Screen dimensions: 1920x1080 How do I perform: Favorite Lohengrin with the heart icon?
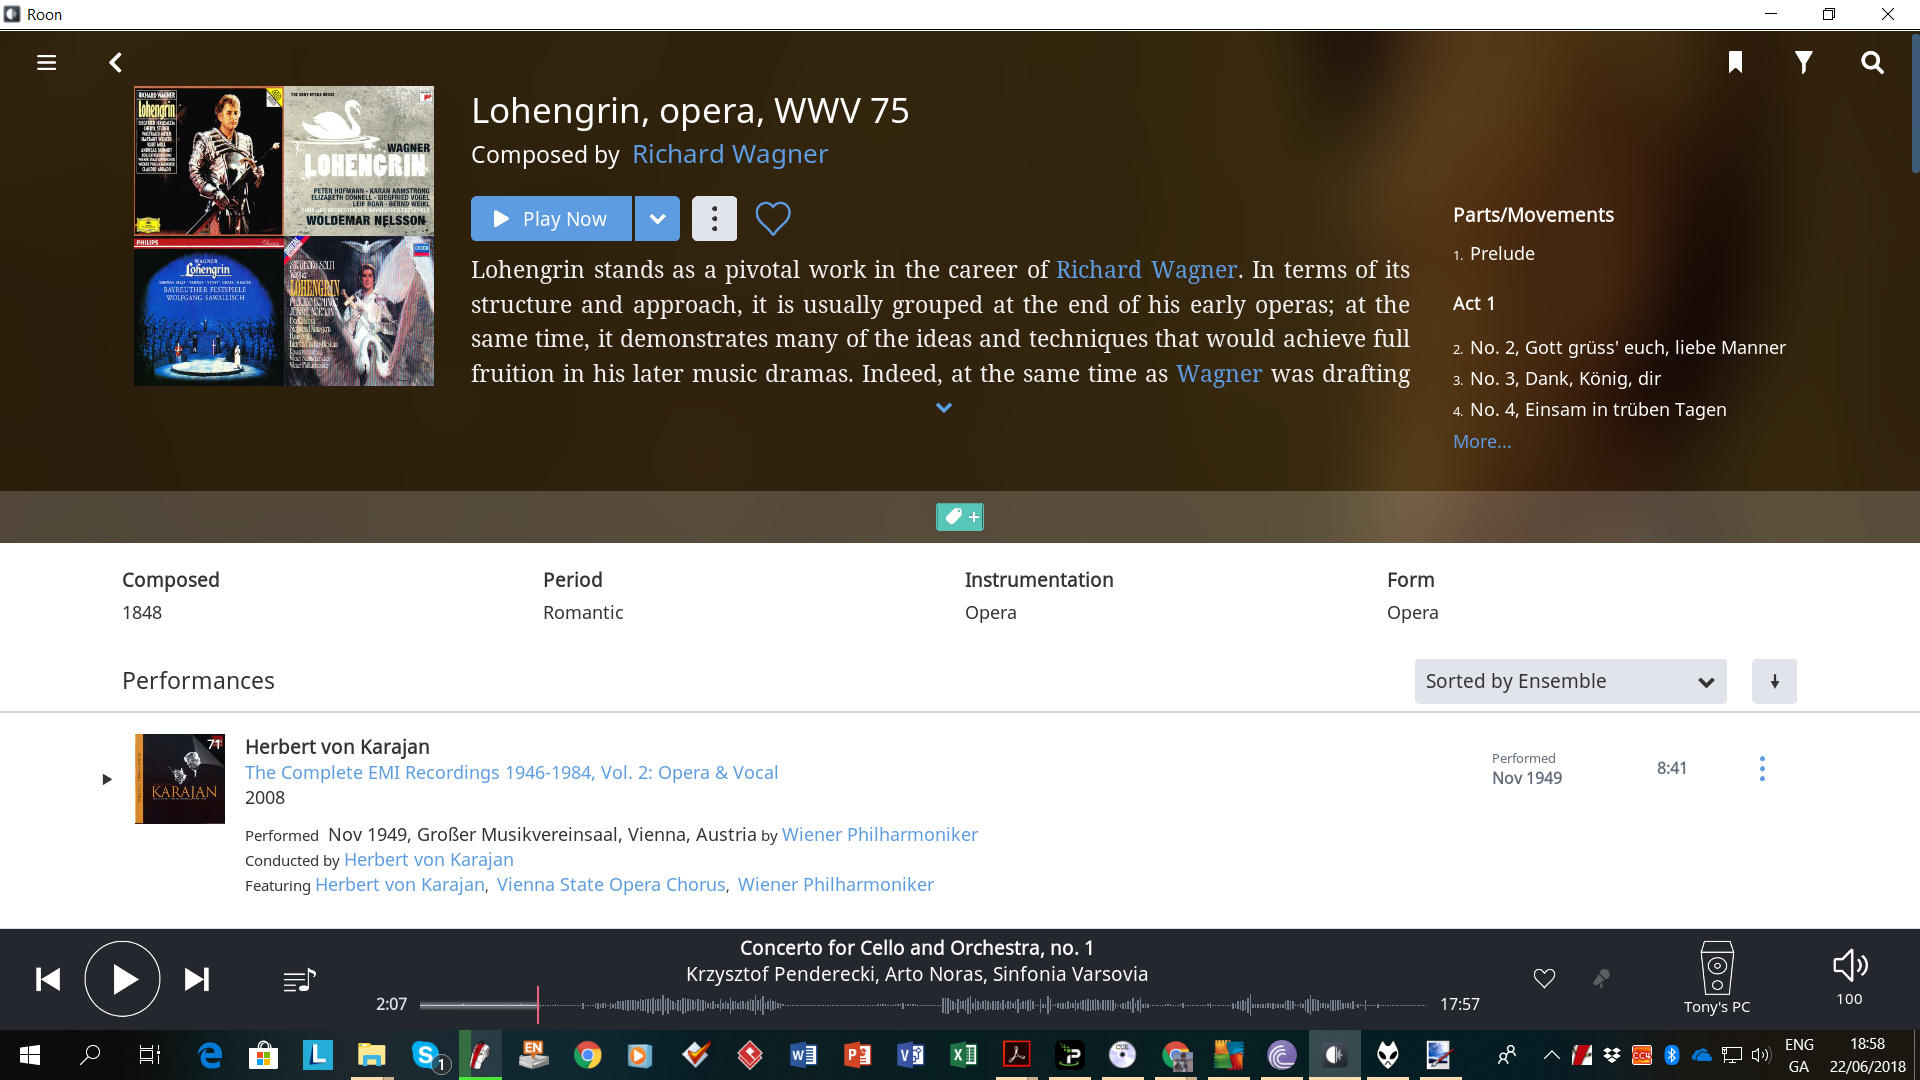(772, 218)
